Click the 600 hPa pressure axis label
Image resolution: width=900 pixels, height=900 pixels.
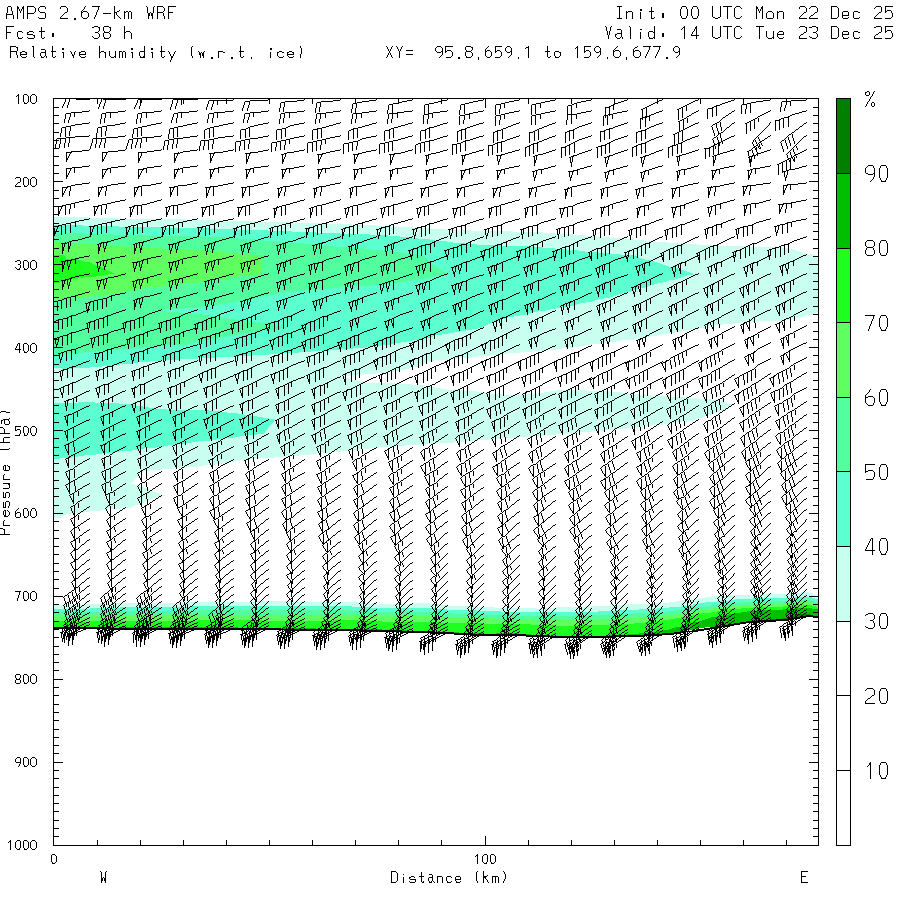point(26,514)
